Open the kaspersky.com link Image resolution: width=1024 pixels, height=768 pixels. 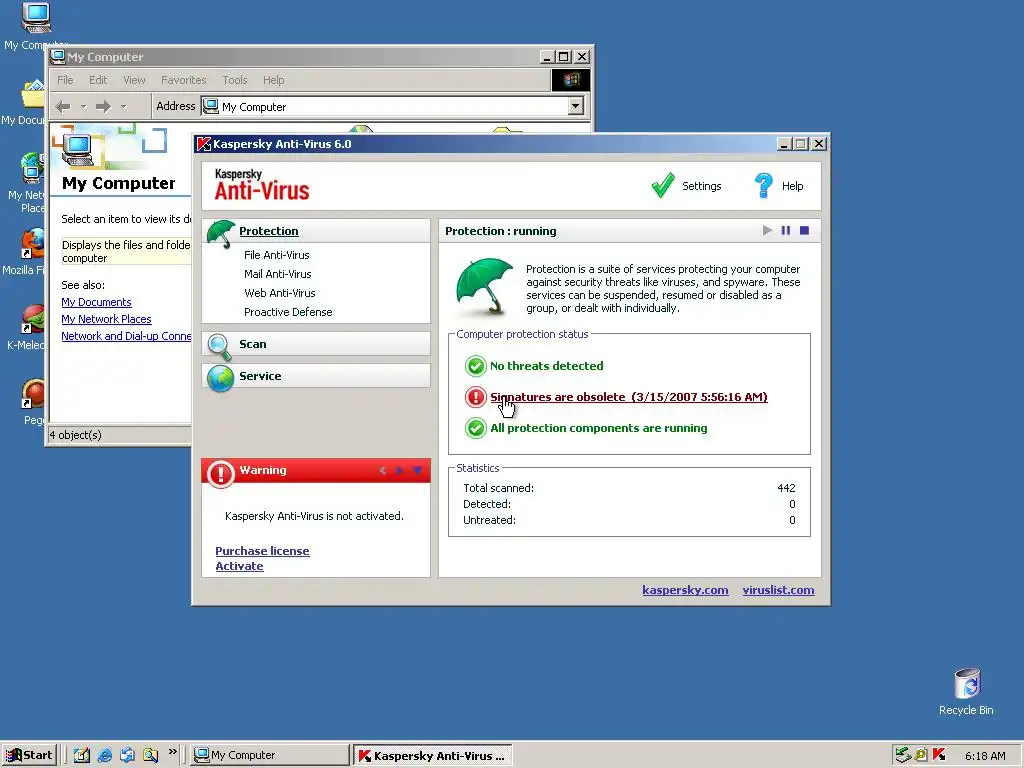click(685, 590)
